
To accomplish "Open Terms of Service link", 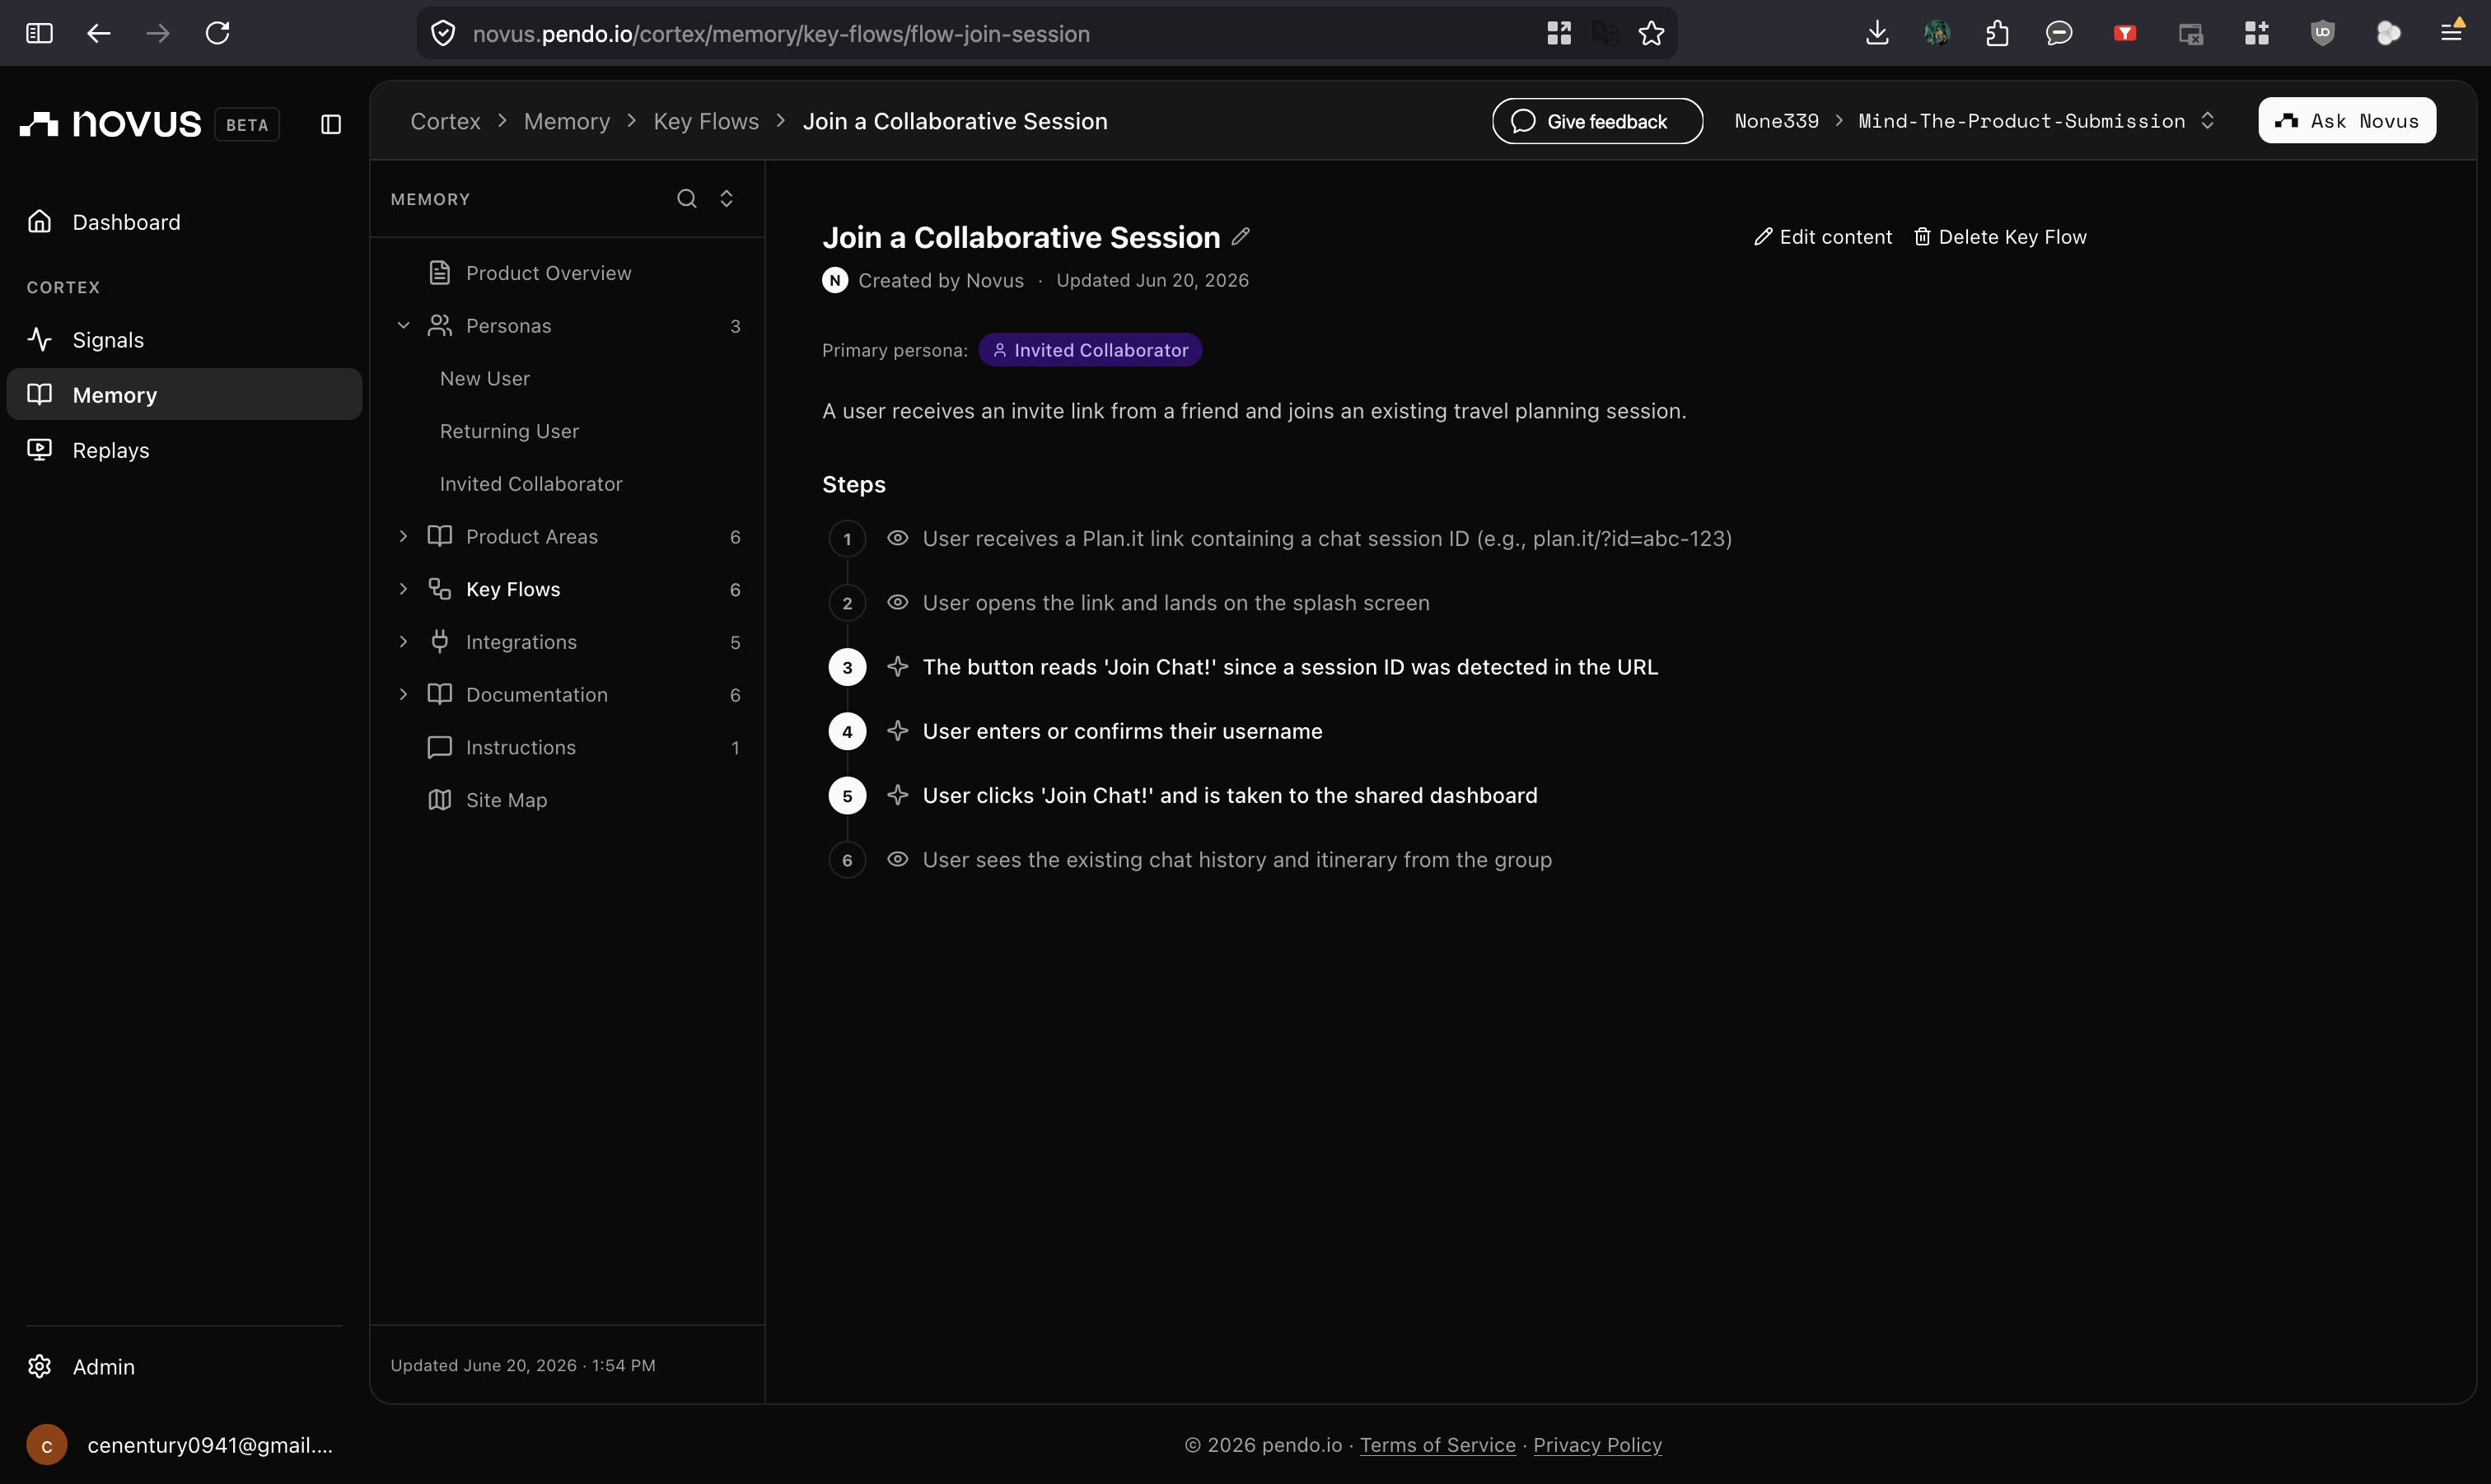I will coord(1437,1445).
